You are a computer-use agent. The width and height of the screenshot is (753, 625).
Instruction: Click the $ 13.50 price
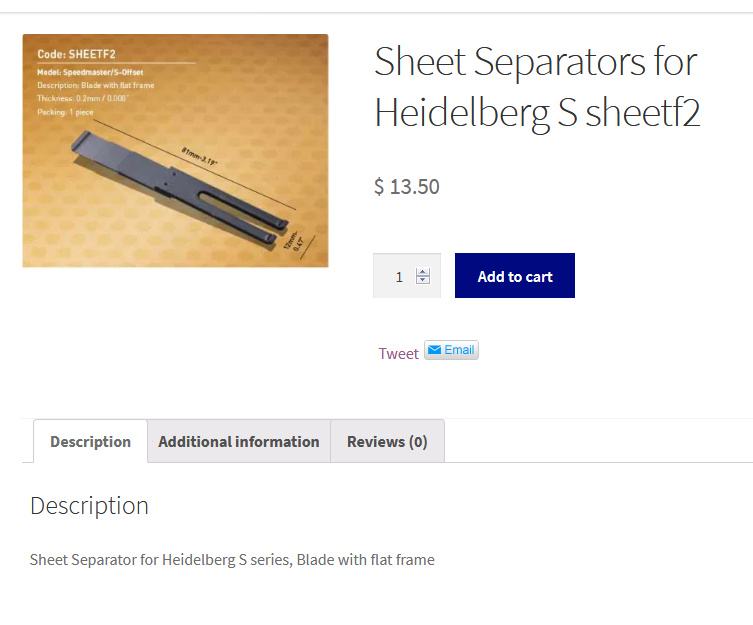(x=407, y=186)
